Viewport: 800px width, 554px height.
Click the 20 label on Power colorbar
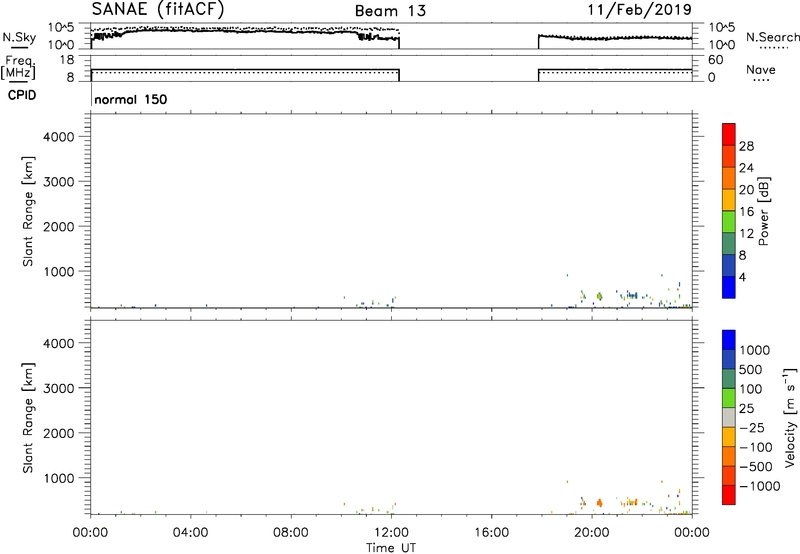746,190
